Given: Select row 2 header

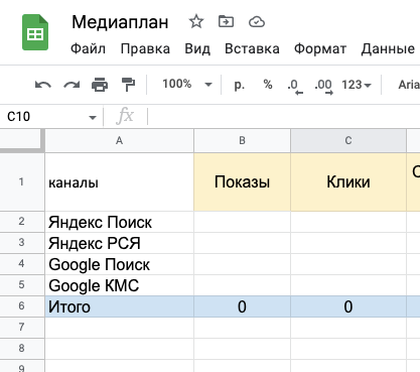Looking at the screenshot, I should click(x=22, y=221).
